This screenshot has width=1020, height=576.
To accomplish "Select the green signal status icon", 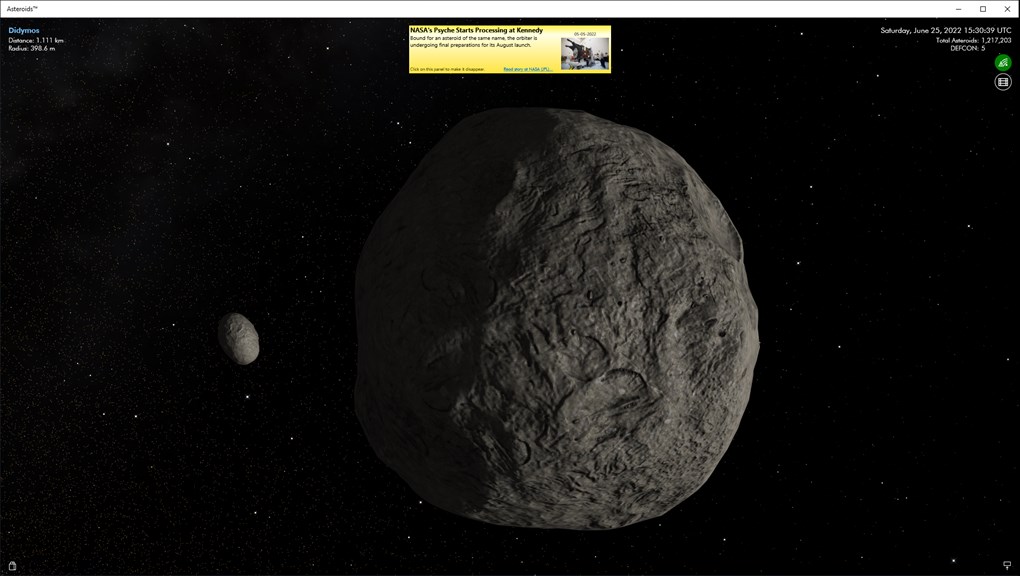I will pos(1002,62).
